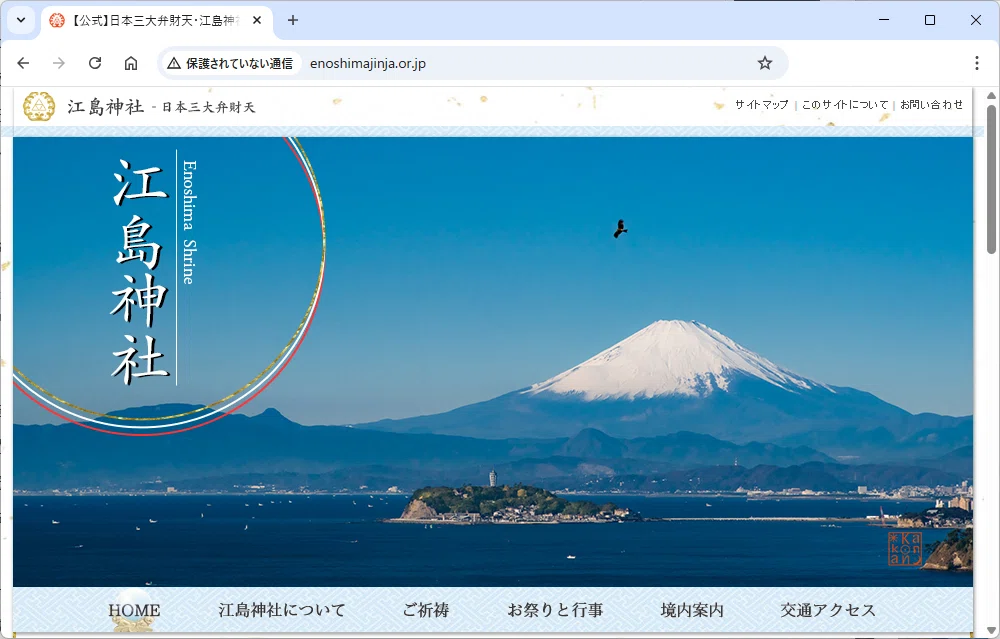Select HOME in the navigation menu
1000x639 pixels.
click(134, 610)
